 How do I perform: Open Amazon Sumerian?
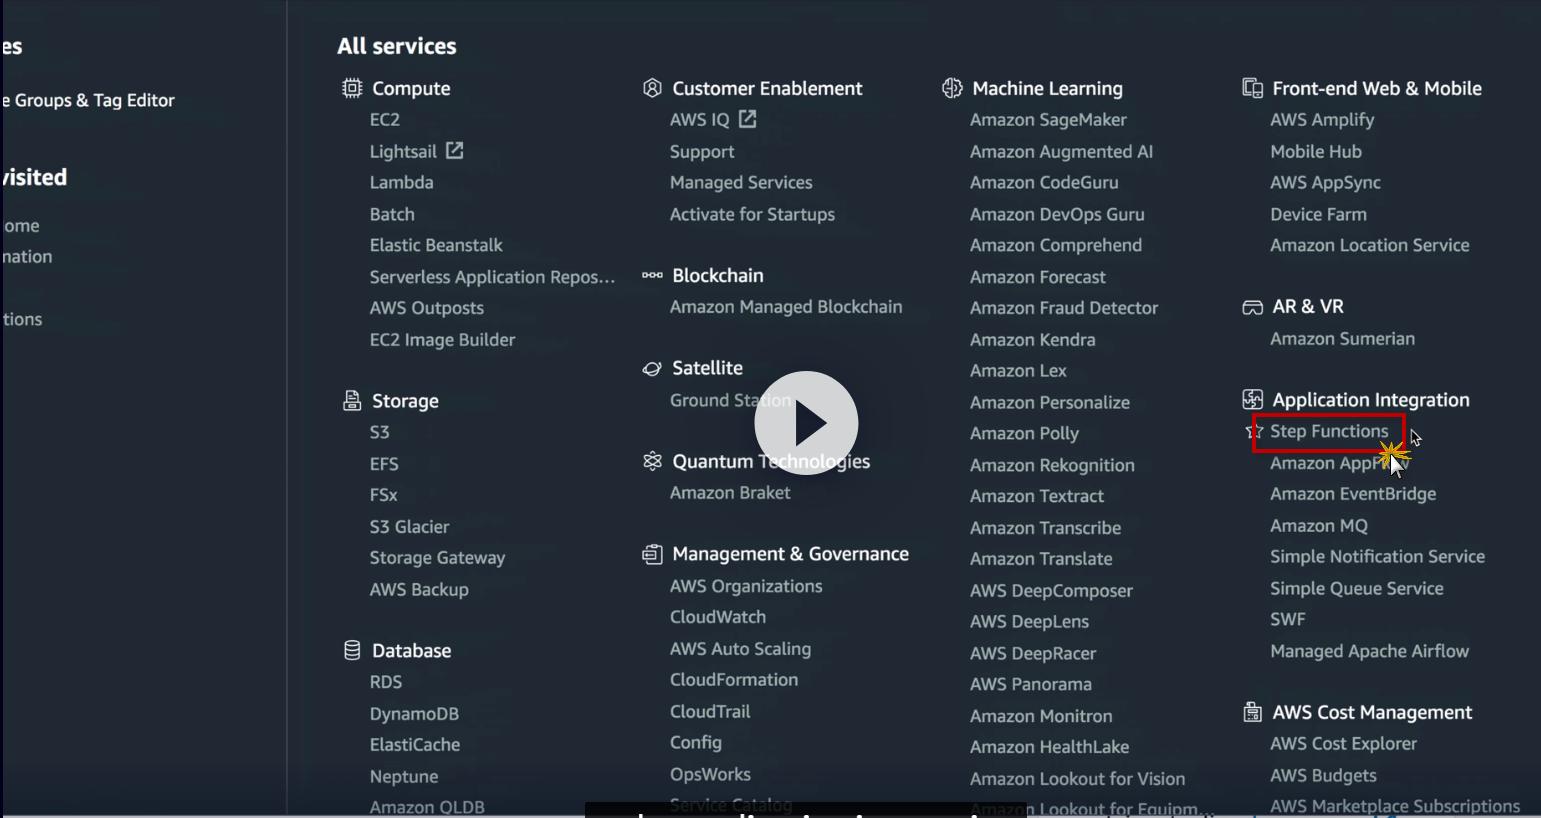[x=1342, y=339]
